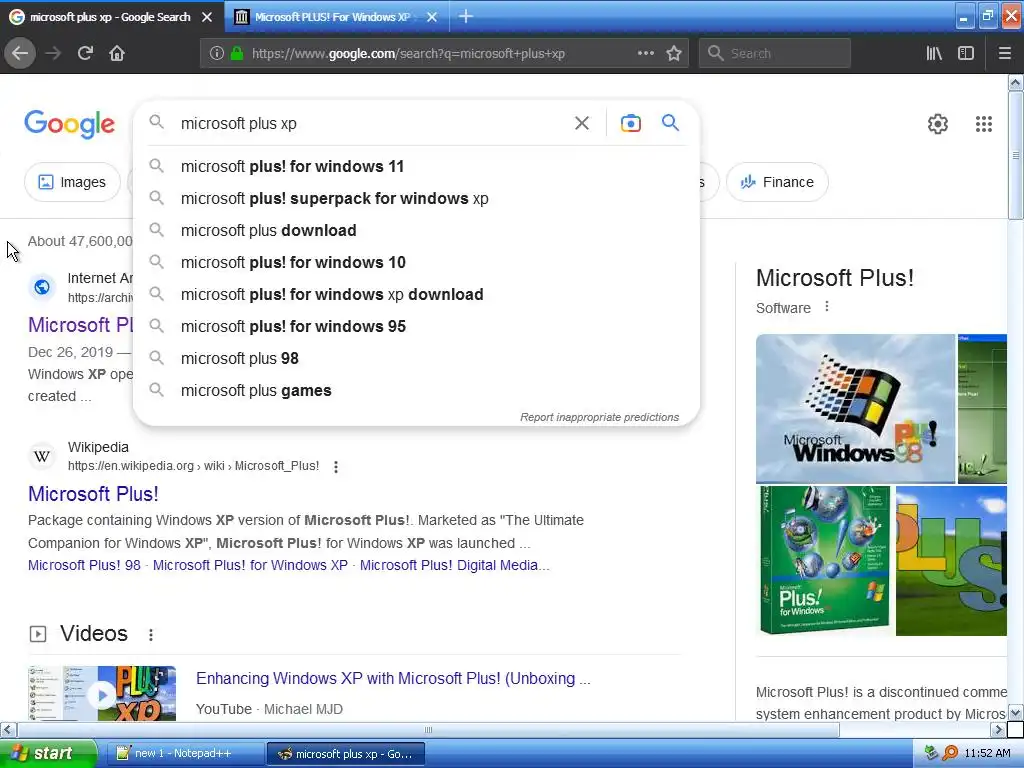
Task: Switch to new 1 - Notepad++ taskbar window
Action: point(185,753)
